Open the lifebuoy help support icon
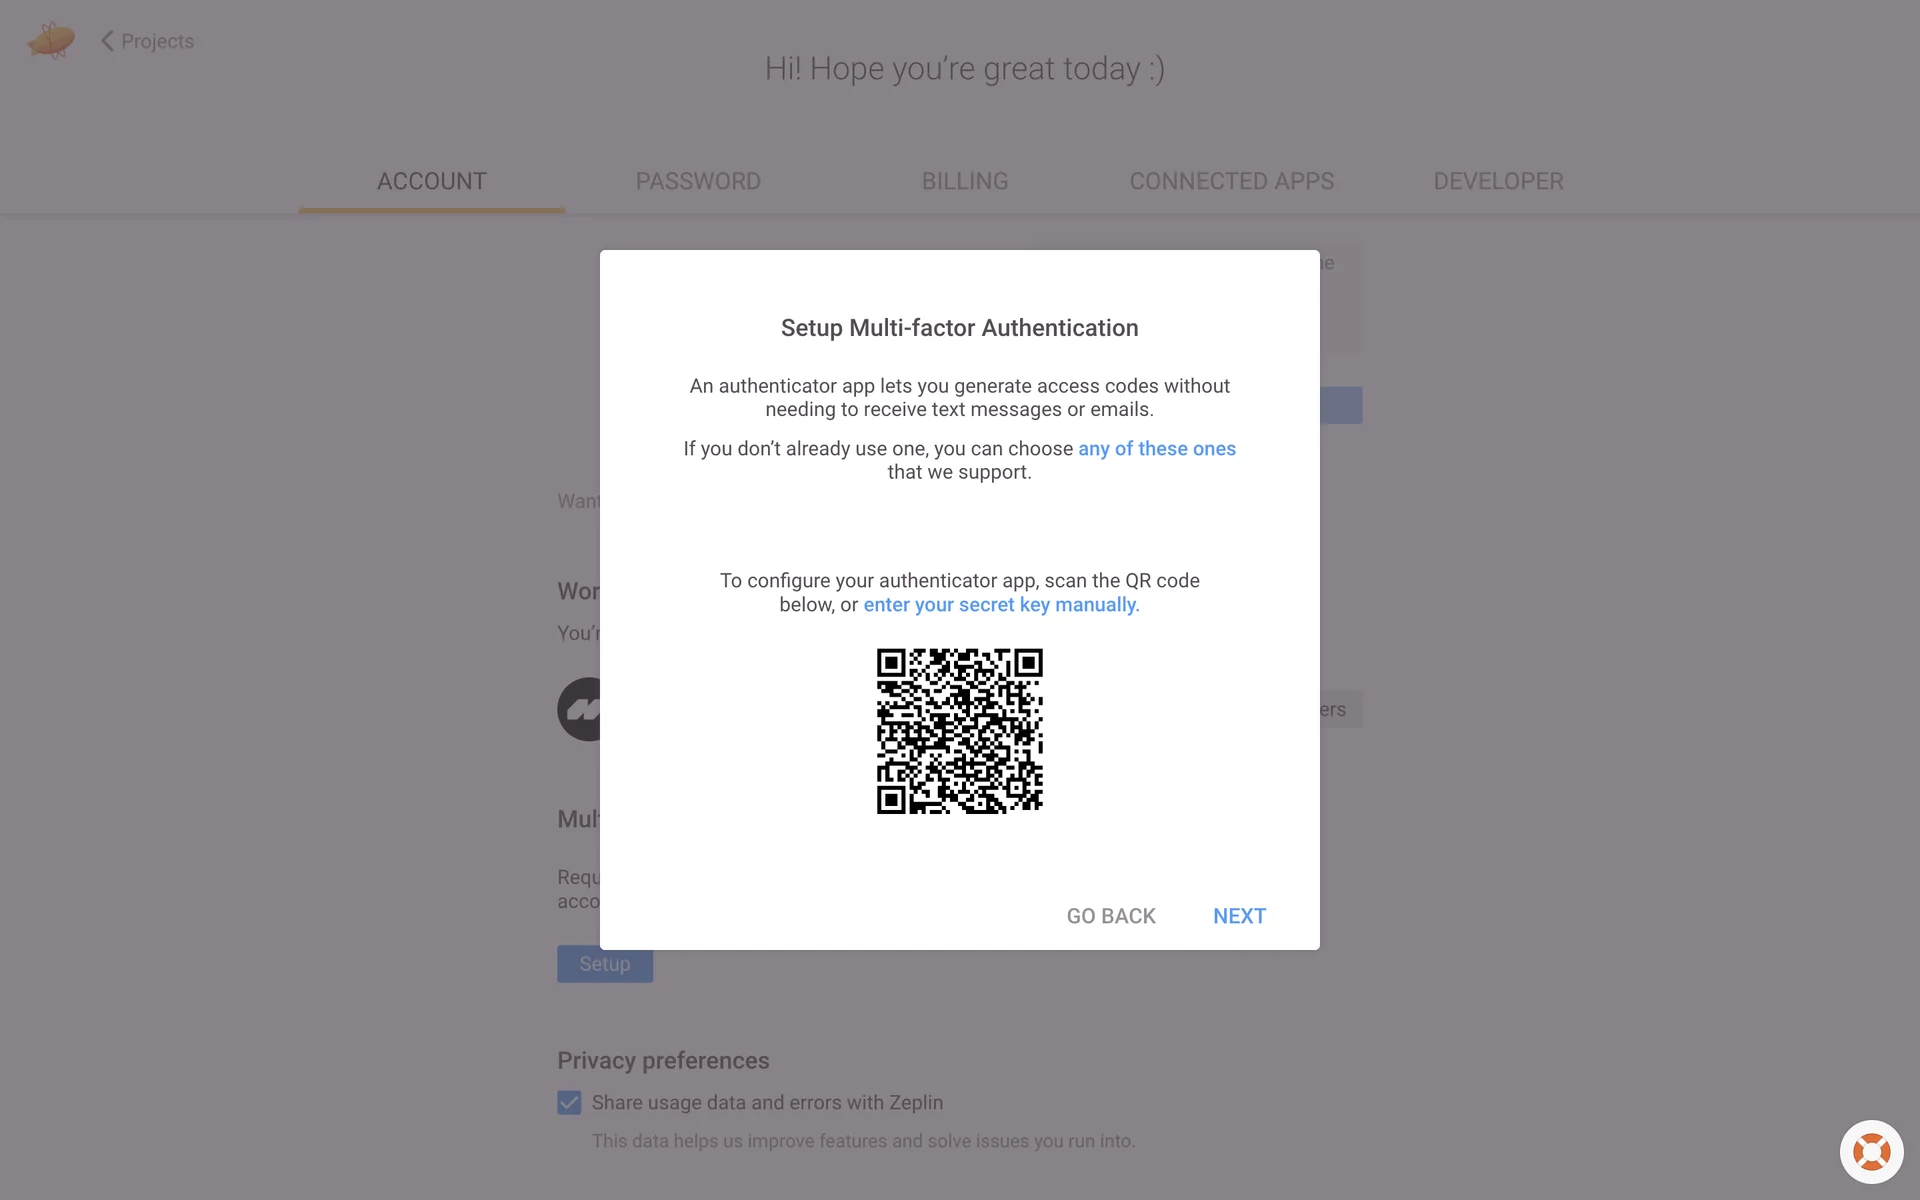The height and width of the screenshot is (1200, 1920). (1871, 1152)
